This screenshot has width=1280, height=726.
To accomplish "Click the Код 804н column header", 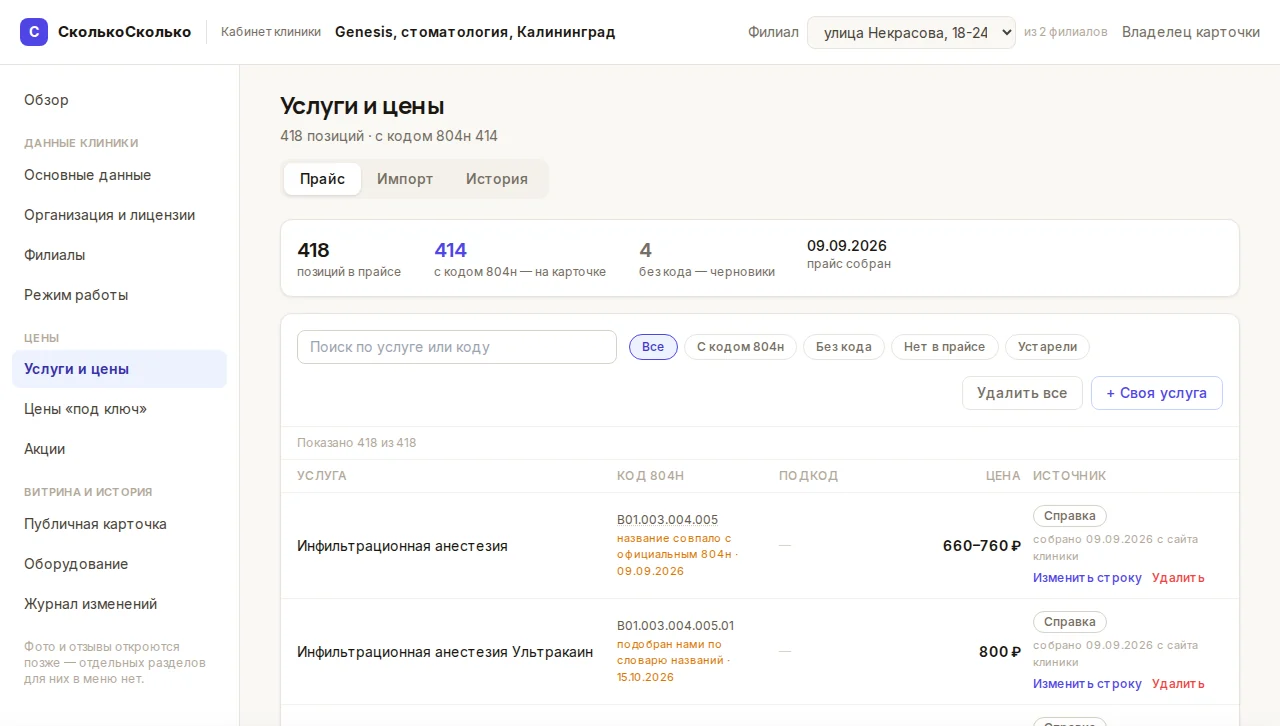I will [x=651, y=476].
